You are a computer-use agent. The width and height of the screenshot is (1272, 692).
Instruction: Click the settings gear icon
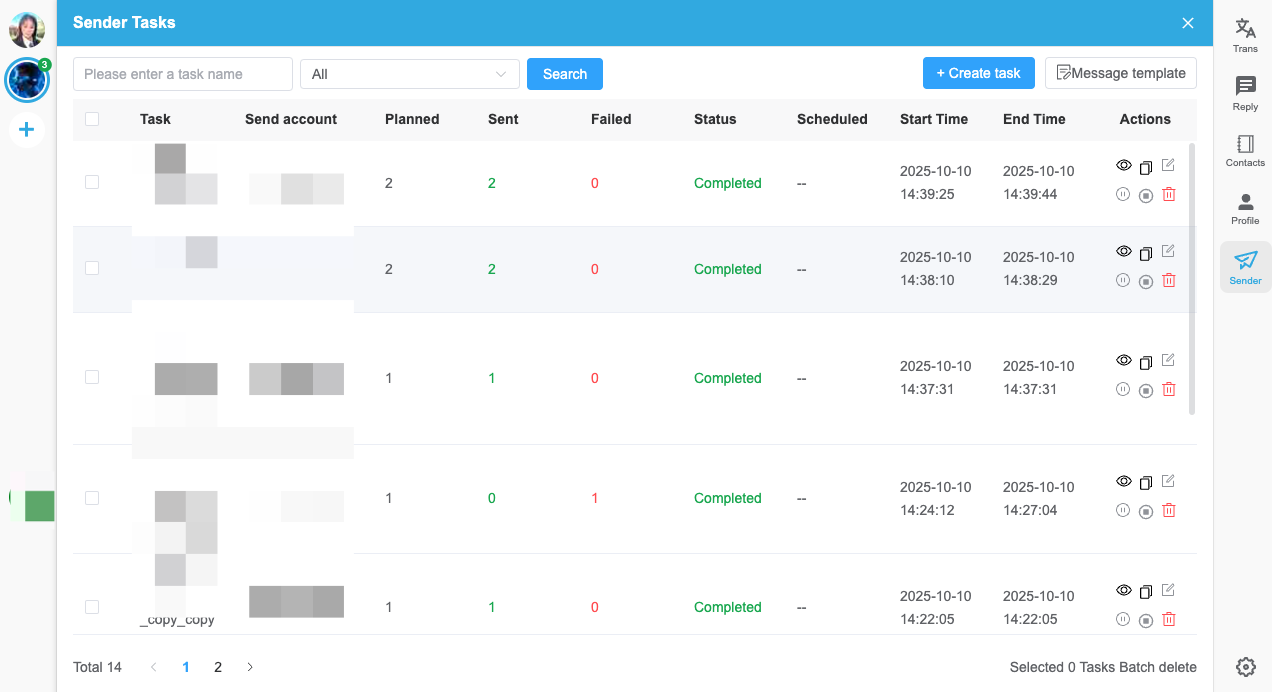(x=1245, y=667)
